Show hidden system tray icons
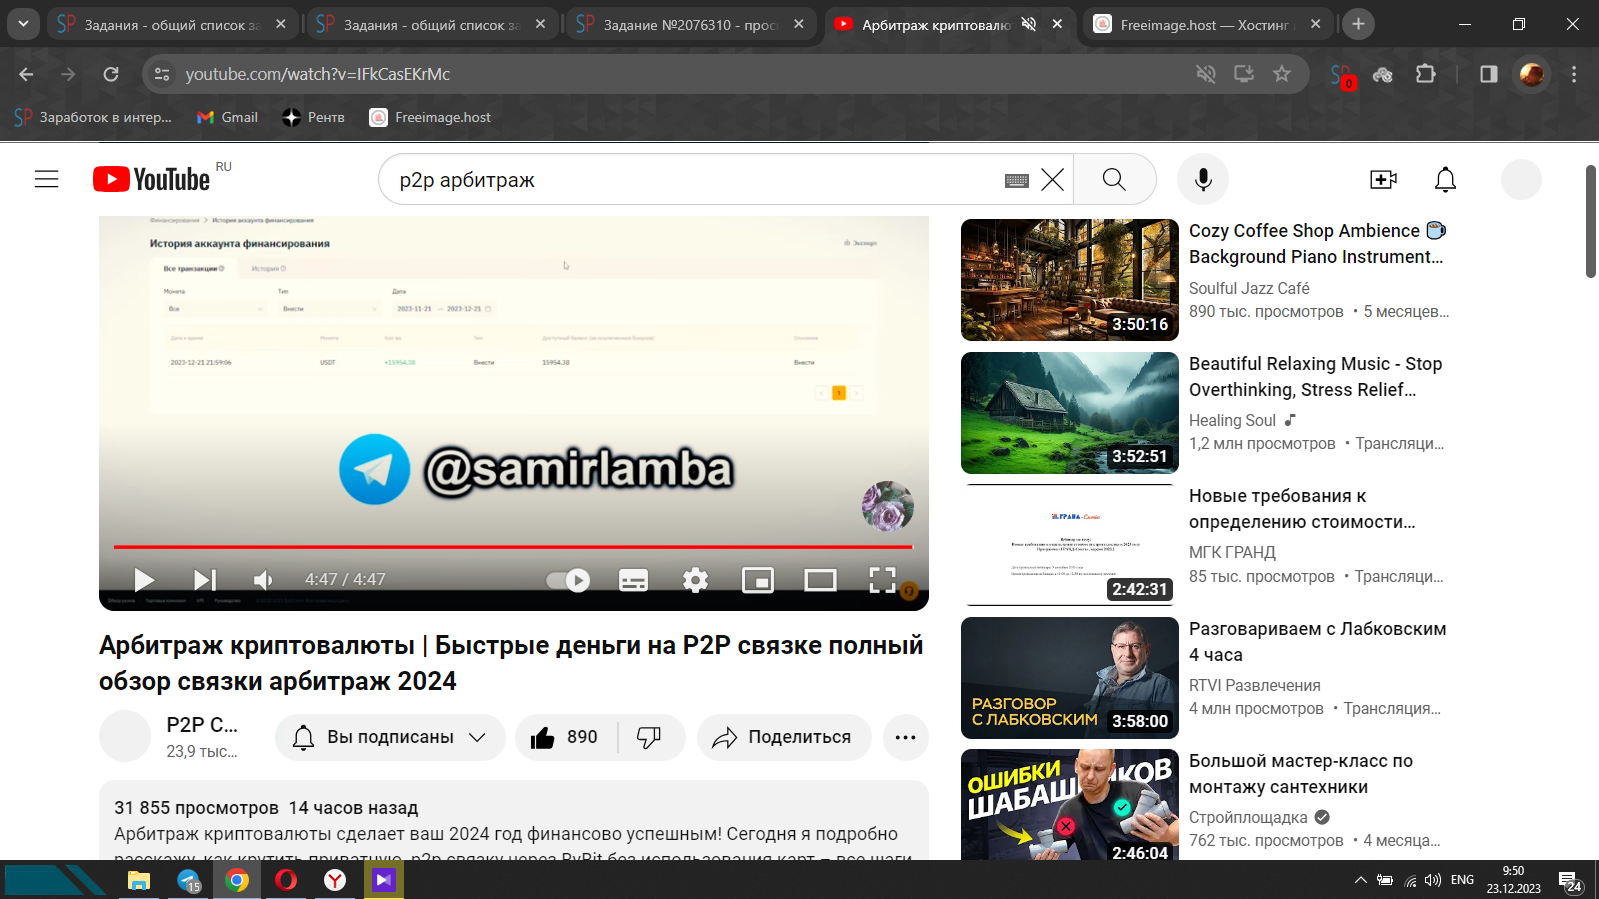 click(x=1360, y=880)
